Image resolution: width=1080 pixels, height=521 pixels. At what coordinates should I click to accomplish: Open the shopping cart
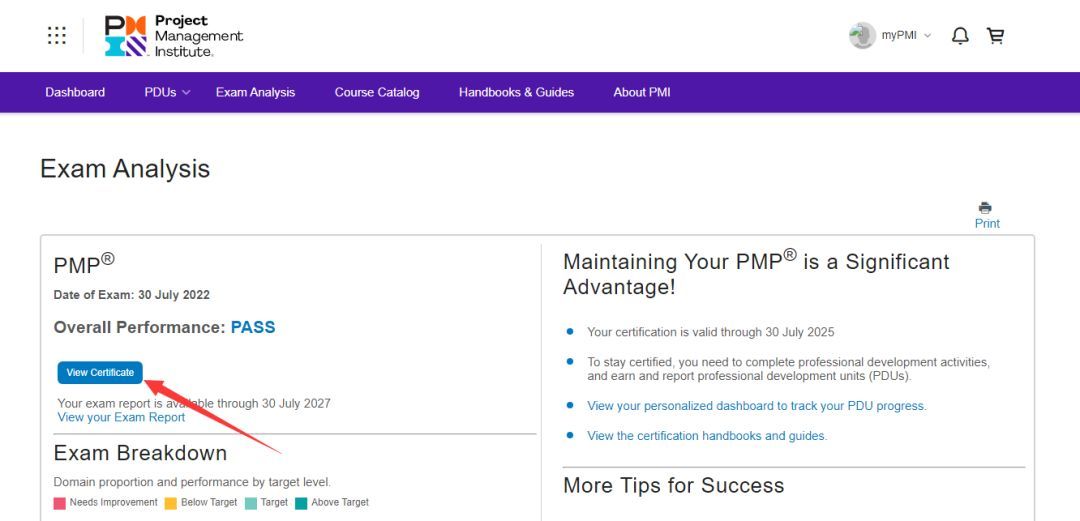coord(995,36)
